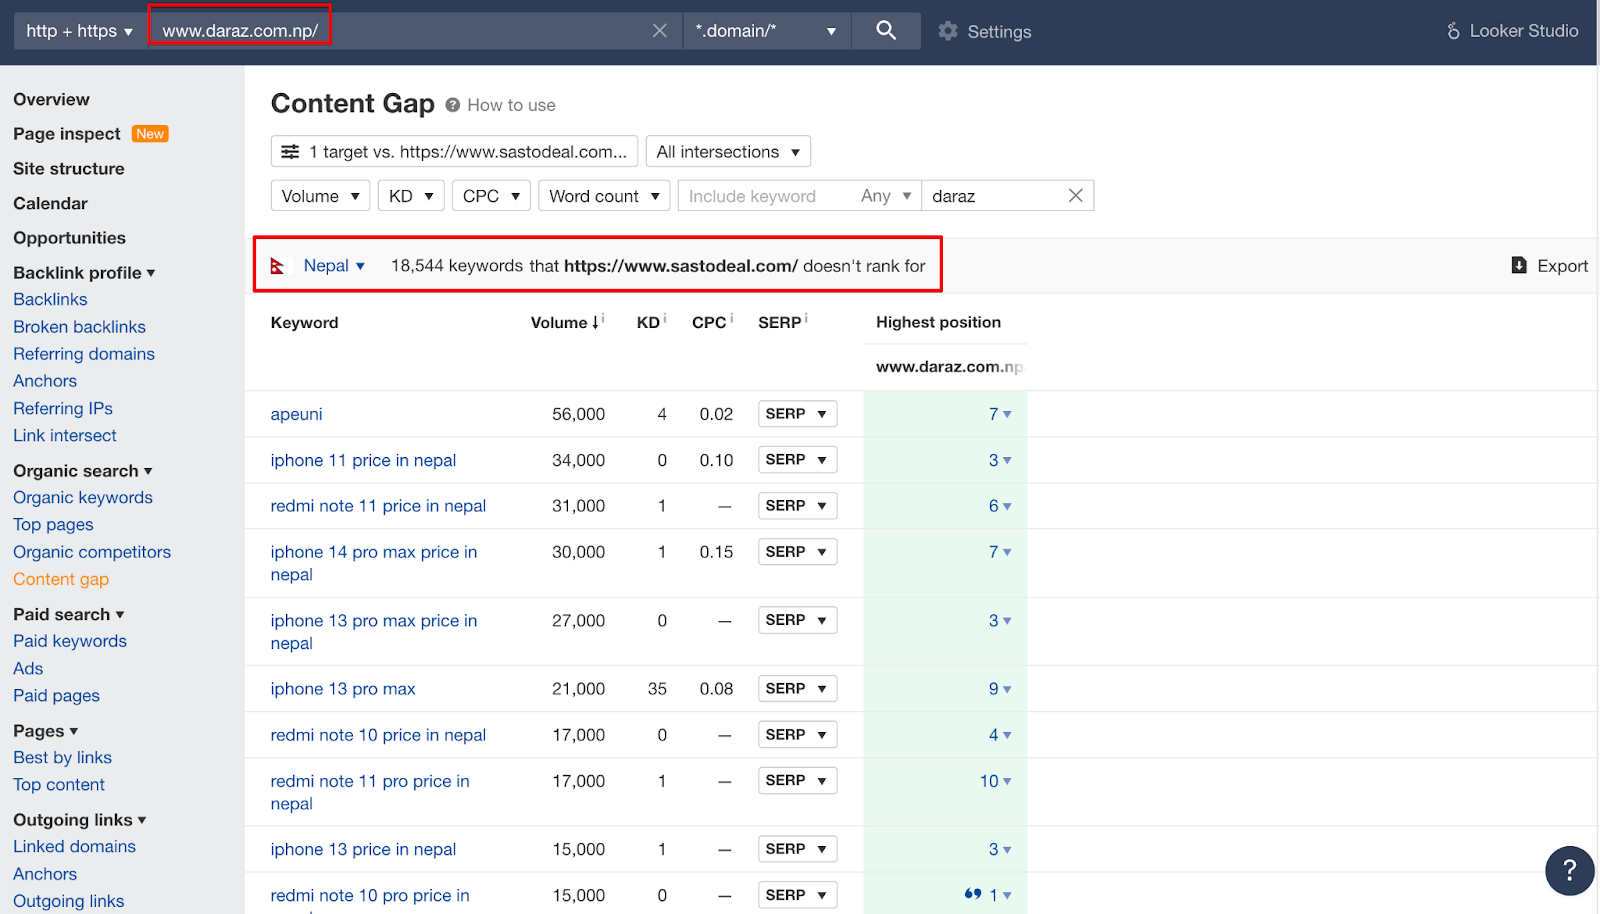Open the Broken backlinks report
1600x914 pixels.
click(79, 327)
